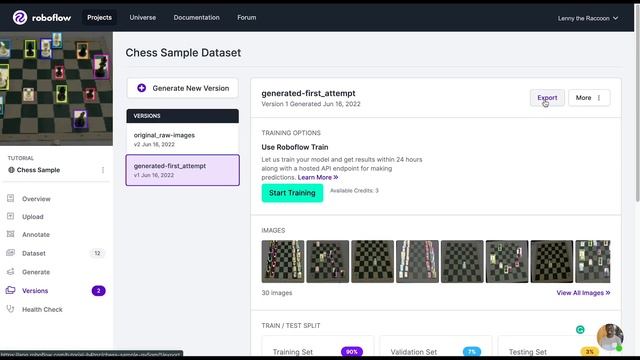Click the Generate sidebar icon
Image resolution: width=640 pixels, height=360 pixels.
tap(11, 271)
